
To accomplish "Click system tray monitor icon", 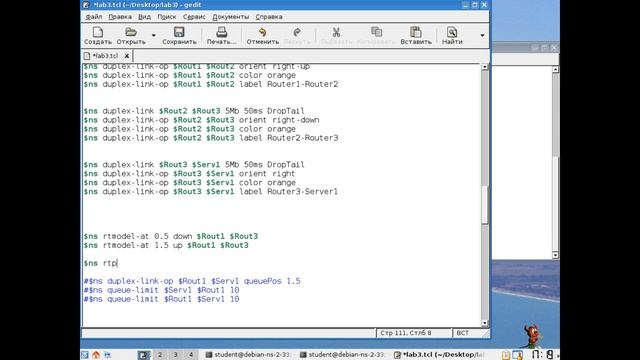I will click(517, 355).
